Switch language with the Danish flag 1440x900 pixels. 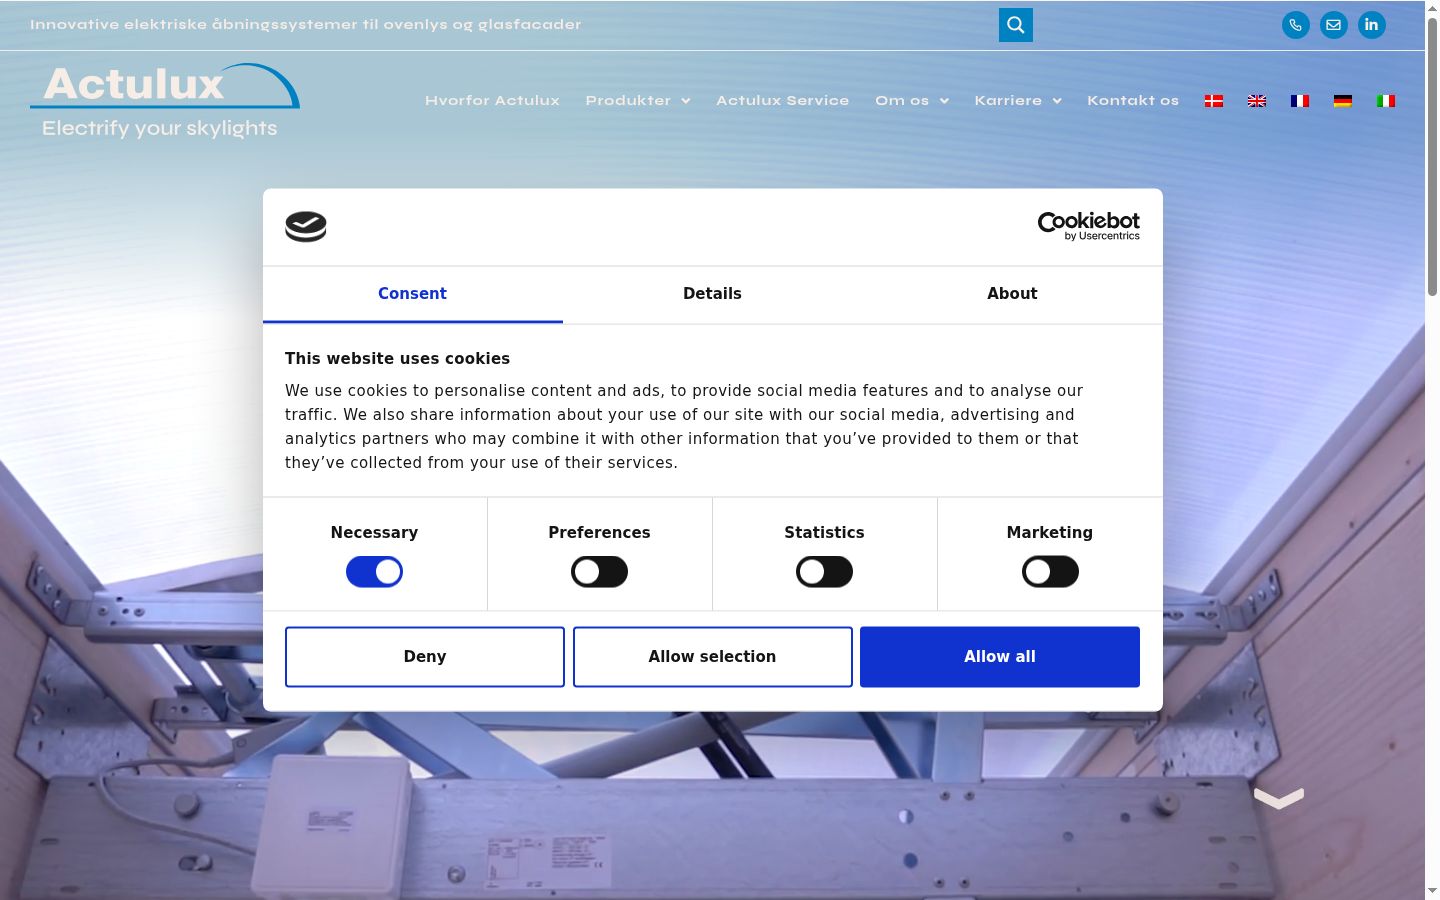(1214, 101)
